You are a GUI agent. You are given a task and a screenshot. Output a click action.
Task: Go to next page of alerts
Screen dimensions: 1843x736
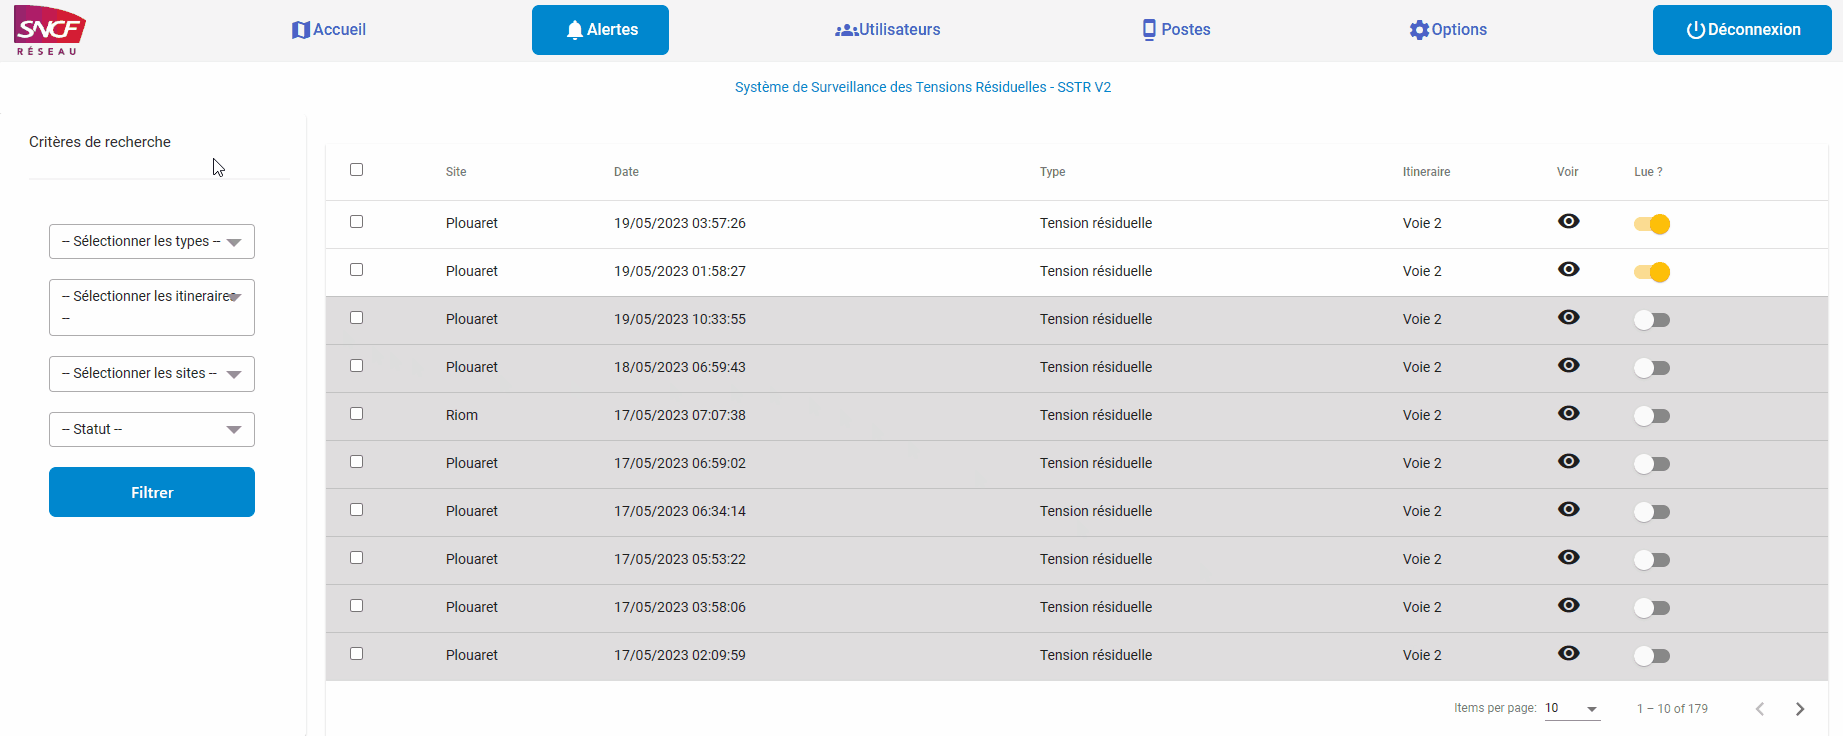click(x=1799, y=709)
